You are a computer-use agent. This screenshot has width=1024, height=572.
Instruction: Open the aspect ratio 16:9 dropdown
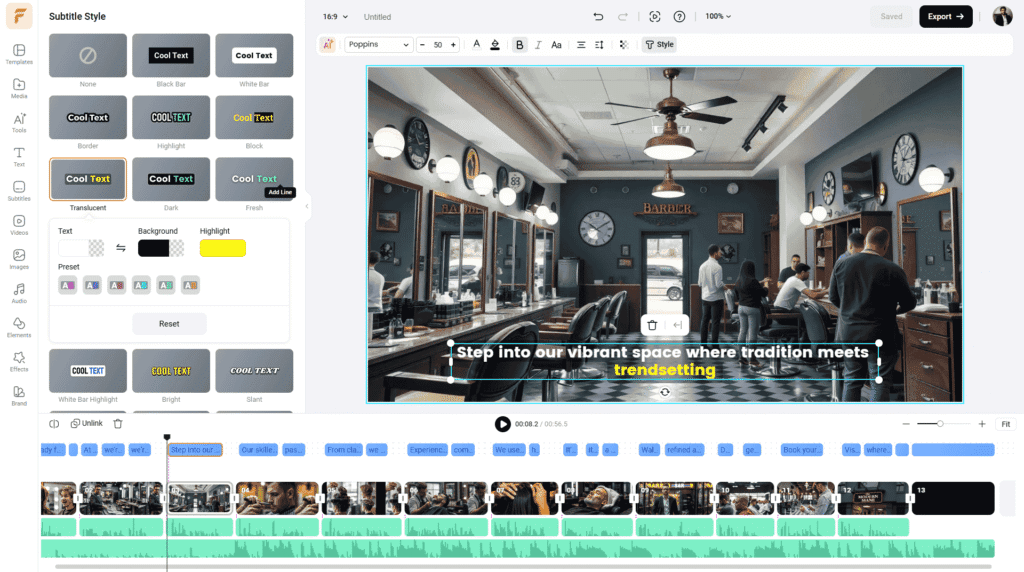point(335,16)
